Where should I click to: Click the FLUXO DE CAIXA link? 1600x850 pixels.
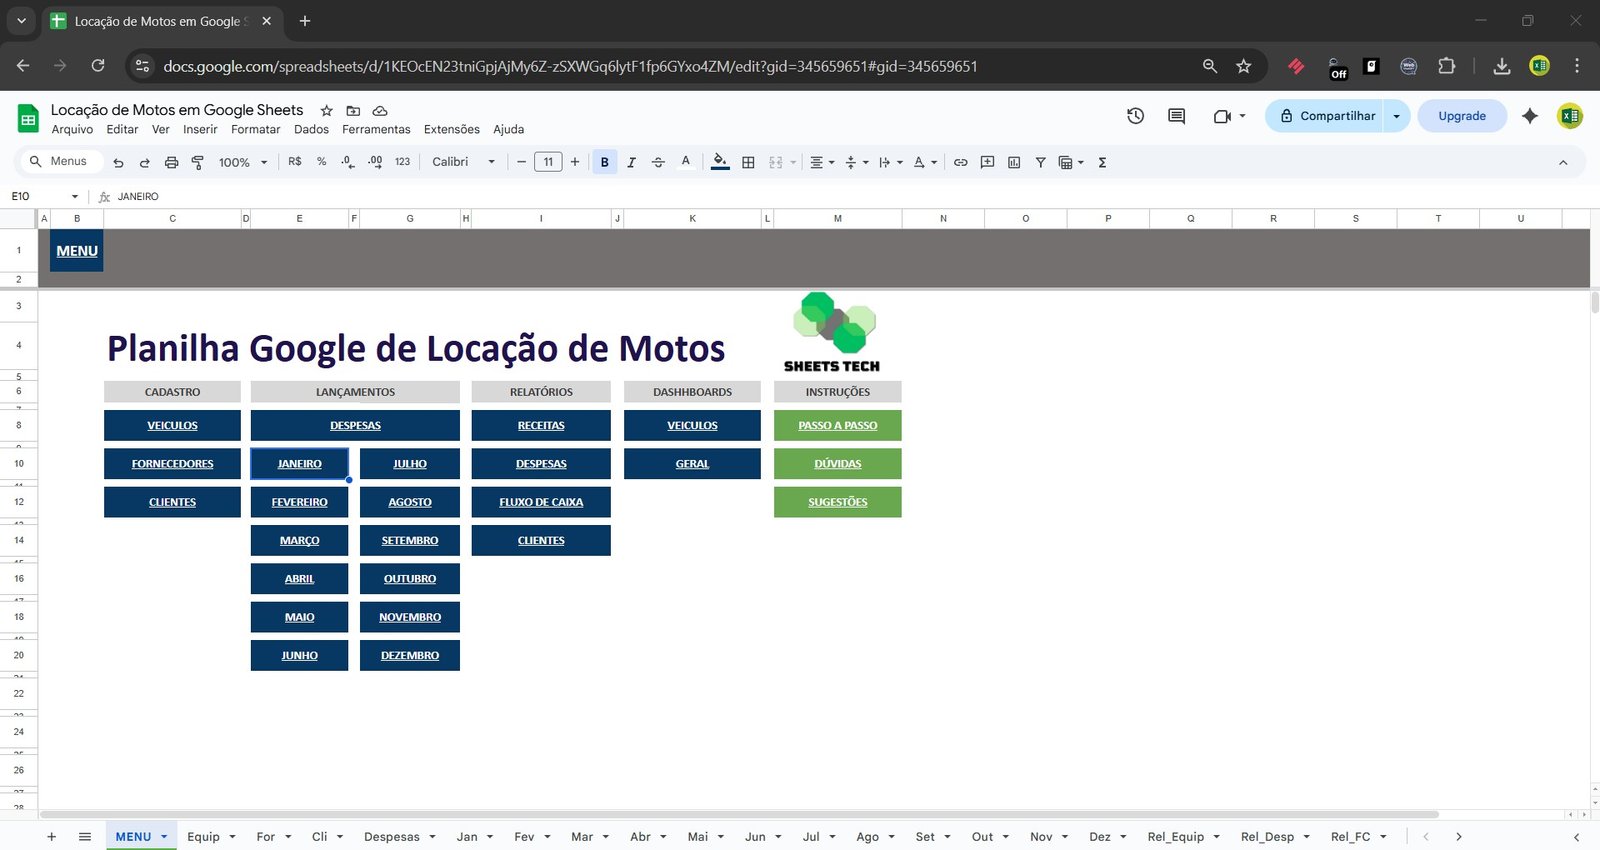(541, 502)
